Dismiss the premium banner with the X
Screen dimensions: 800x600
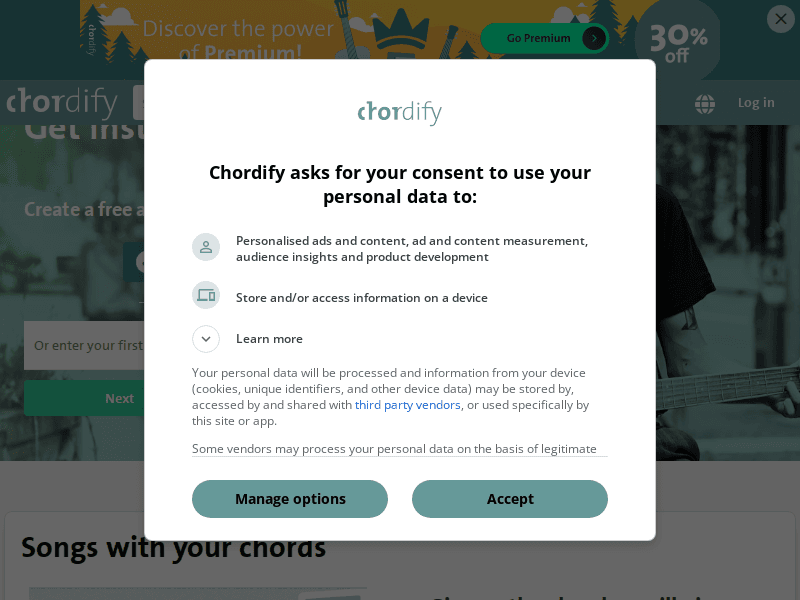[781, 19]
